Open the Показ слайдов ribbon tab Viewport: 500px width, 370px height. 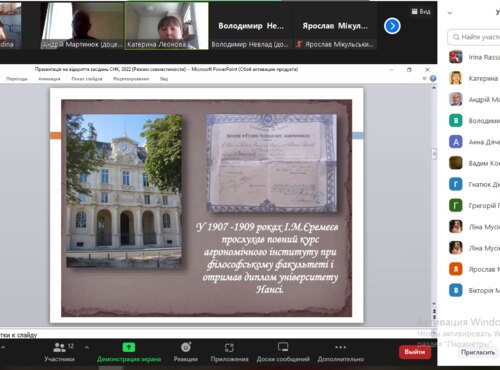coord(87,79)
